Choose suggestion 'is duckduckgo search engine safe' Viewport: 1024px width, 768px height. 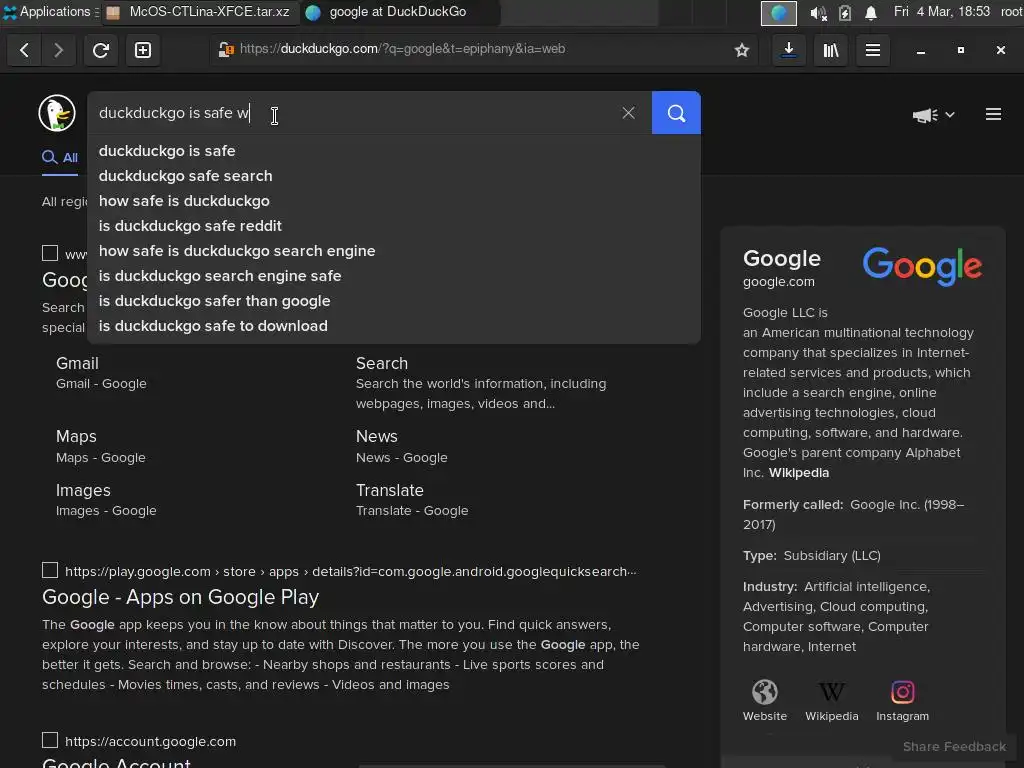[394, 276]
